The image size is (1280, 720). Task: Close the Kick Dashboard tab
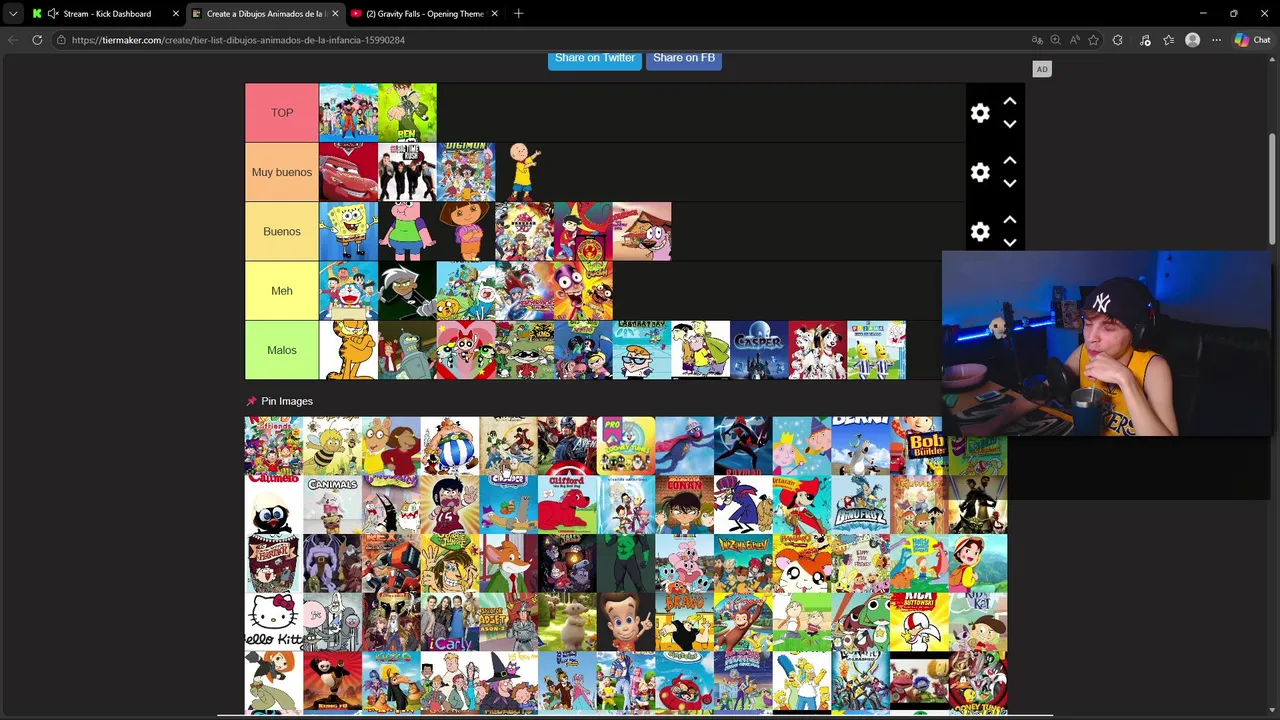(176, 14)
